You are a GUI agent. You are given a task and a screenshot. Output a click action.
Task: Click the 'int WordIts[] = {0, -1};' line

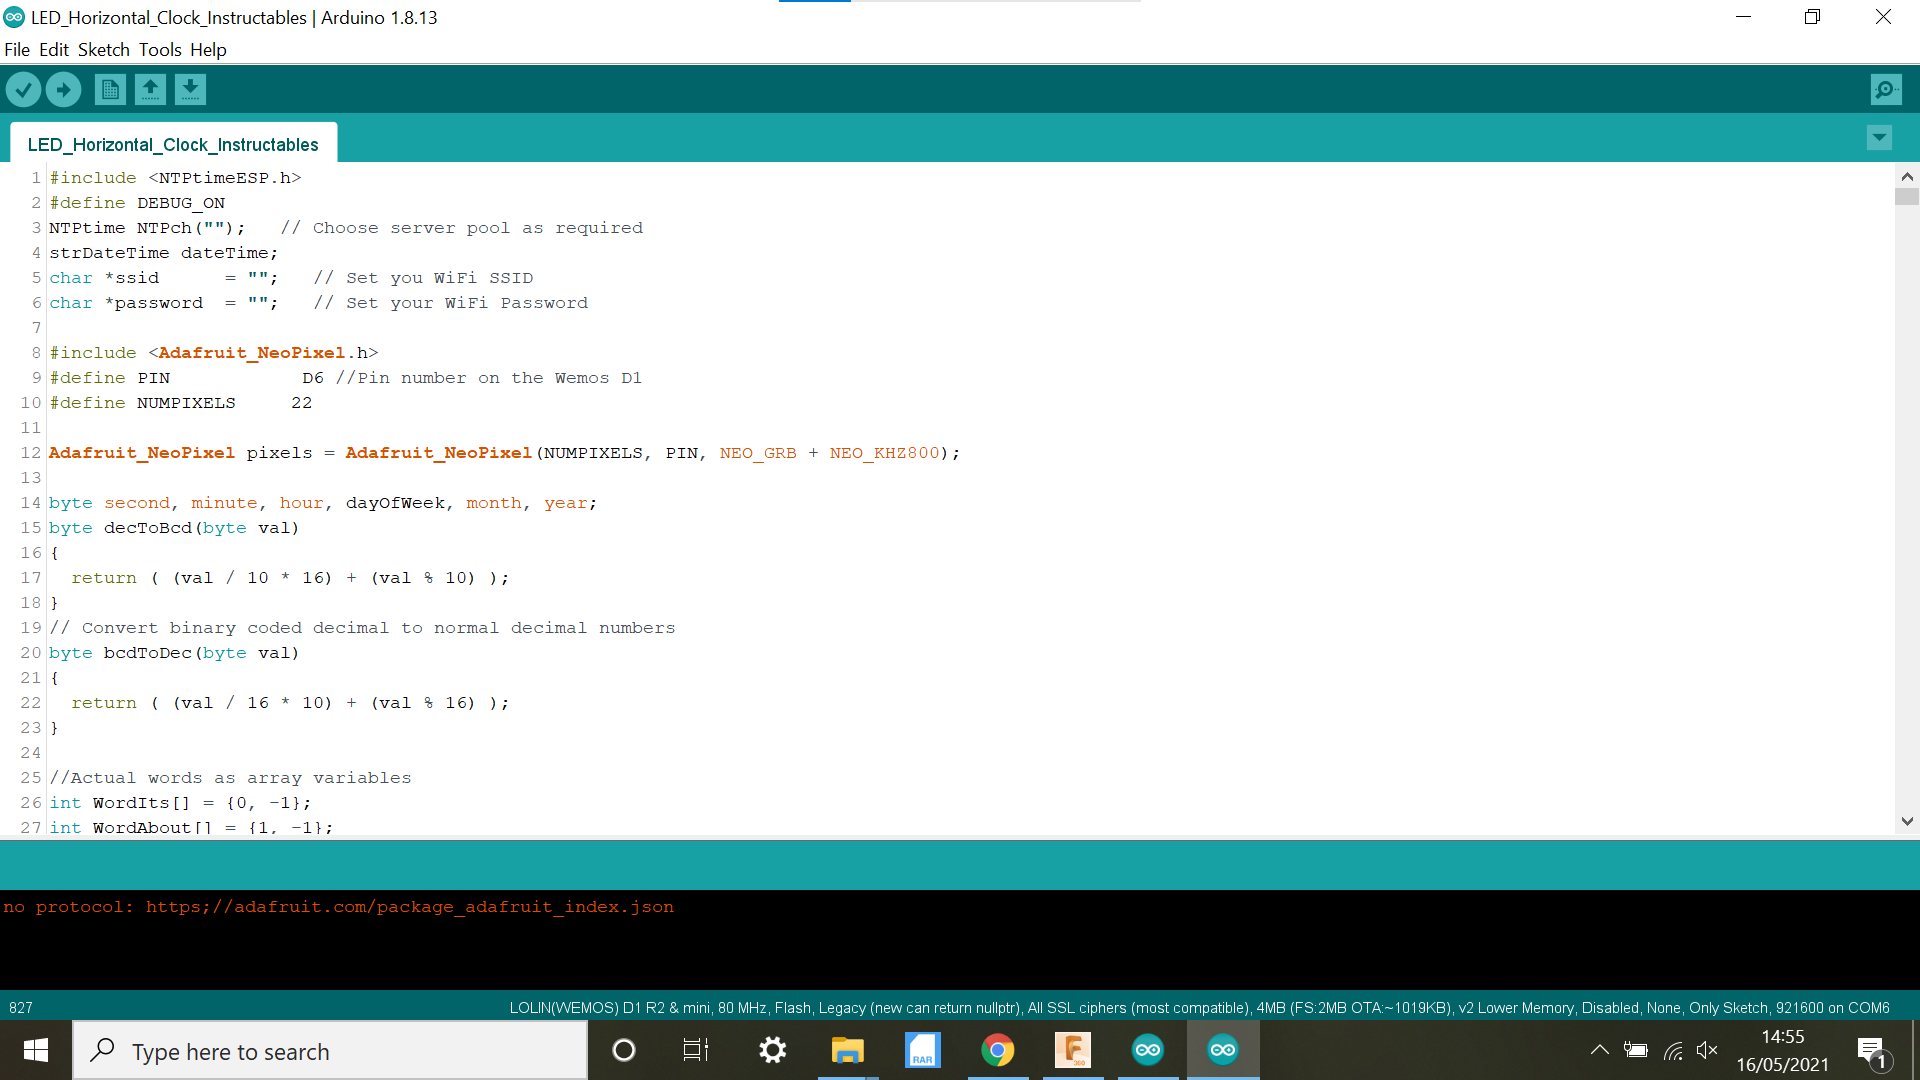180,803
